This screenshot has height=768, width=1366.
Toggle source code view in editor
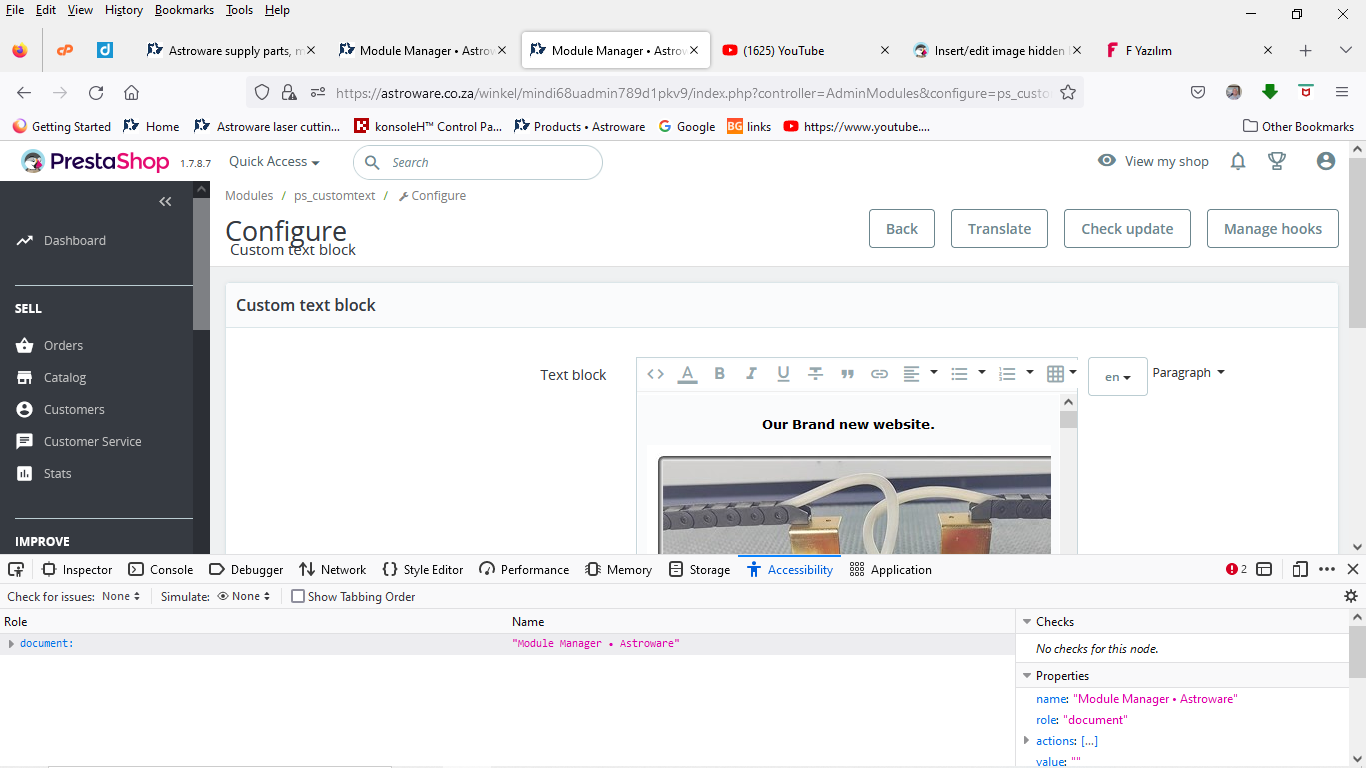tap(655, 374)
